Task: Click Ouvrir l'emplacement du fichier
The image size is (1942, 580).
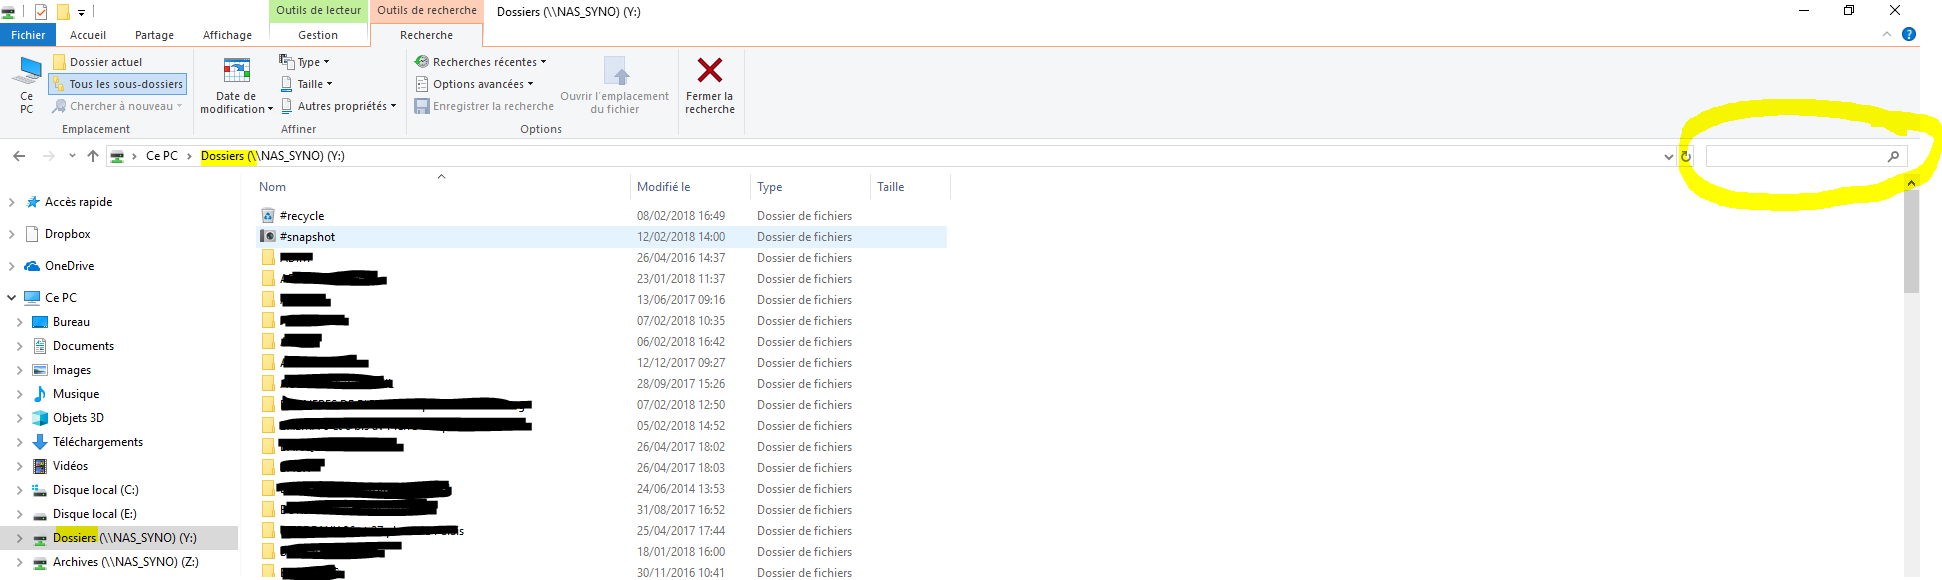Action: [614, 85]
